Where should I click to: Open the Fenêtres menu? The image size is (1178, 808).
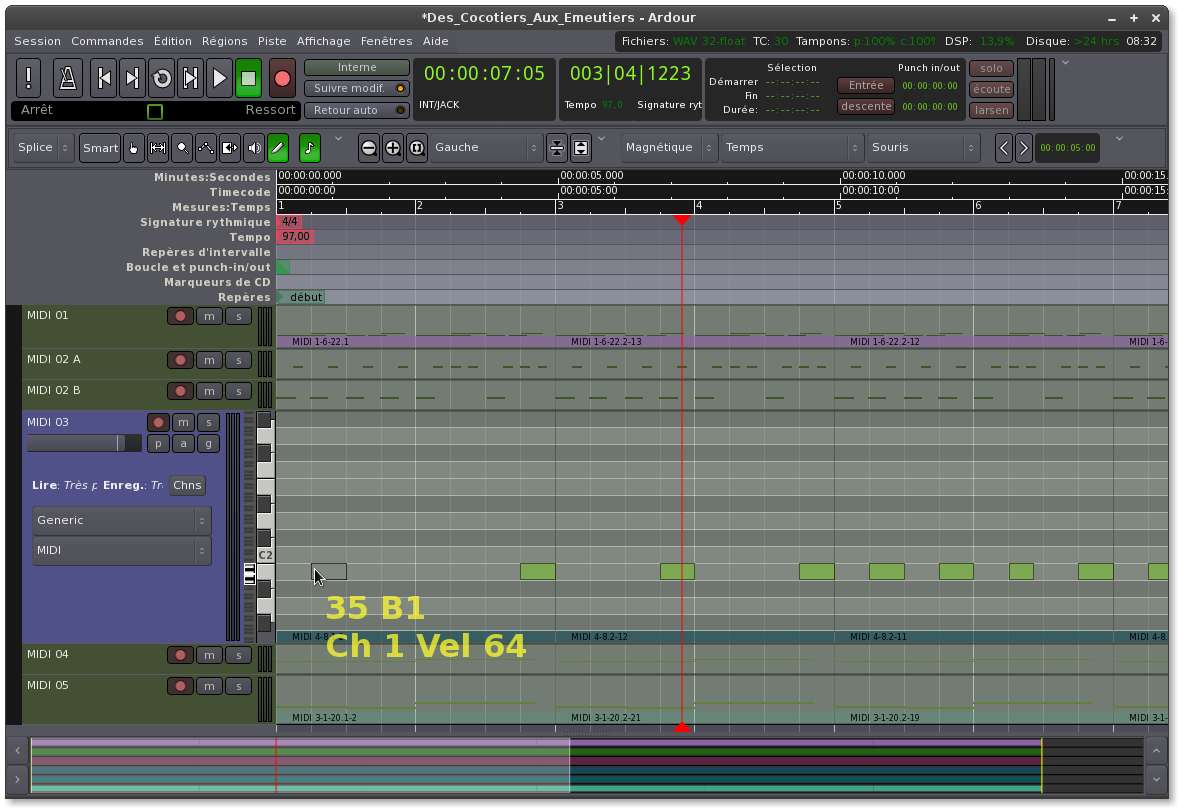pyautogui.click(x=386, y=41)
